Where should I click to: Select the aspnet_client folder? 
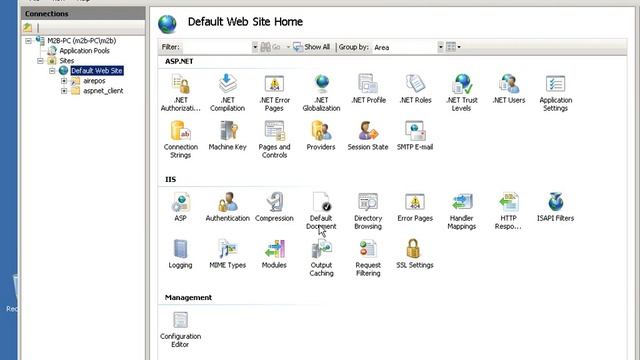[103, 91]
